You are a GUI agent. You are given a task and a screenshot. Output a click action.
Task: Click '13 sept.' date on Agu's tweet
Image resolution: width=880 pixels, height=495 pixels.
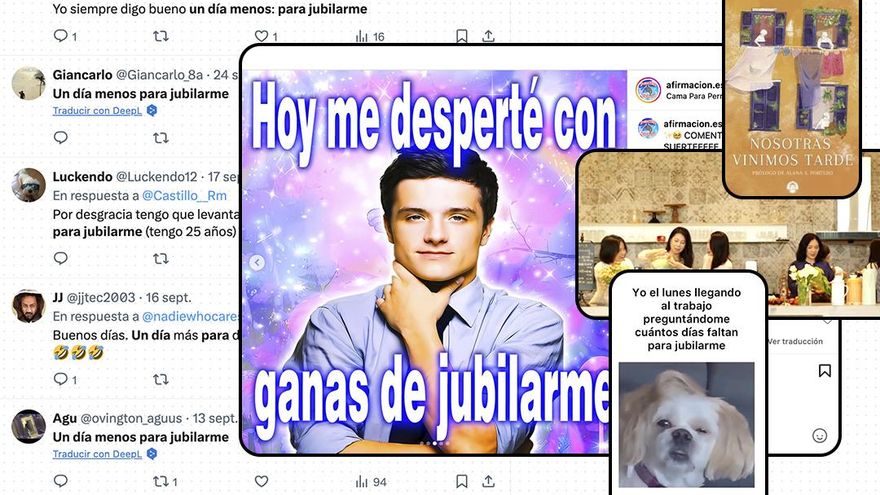pyautogui.click(x=215, y=419)
